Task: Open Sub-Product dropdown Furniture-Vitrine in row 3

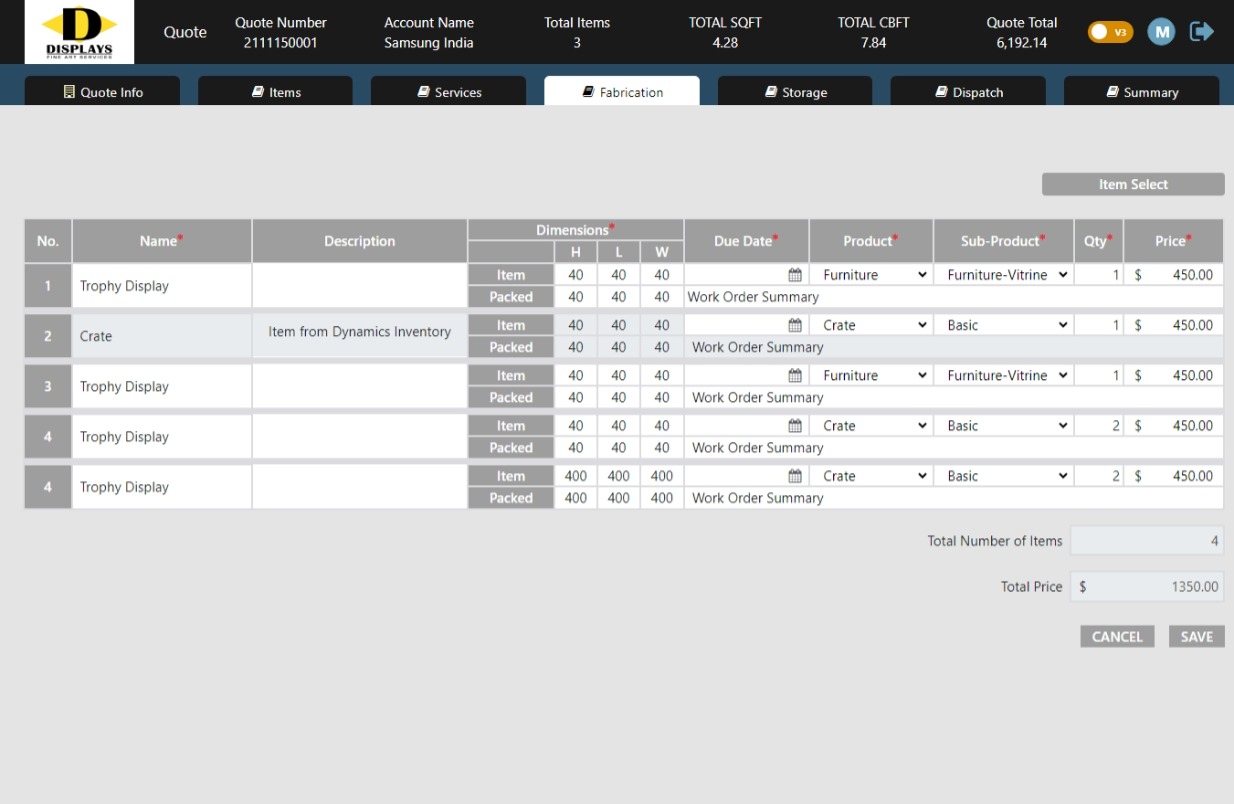Action: [x=1004, y=376]
